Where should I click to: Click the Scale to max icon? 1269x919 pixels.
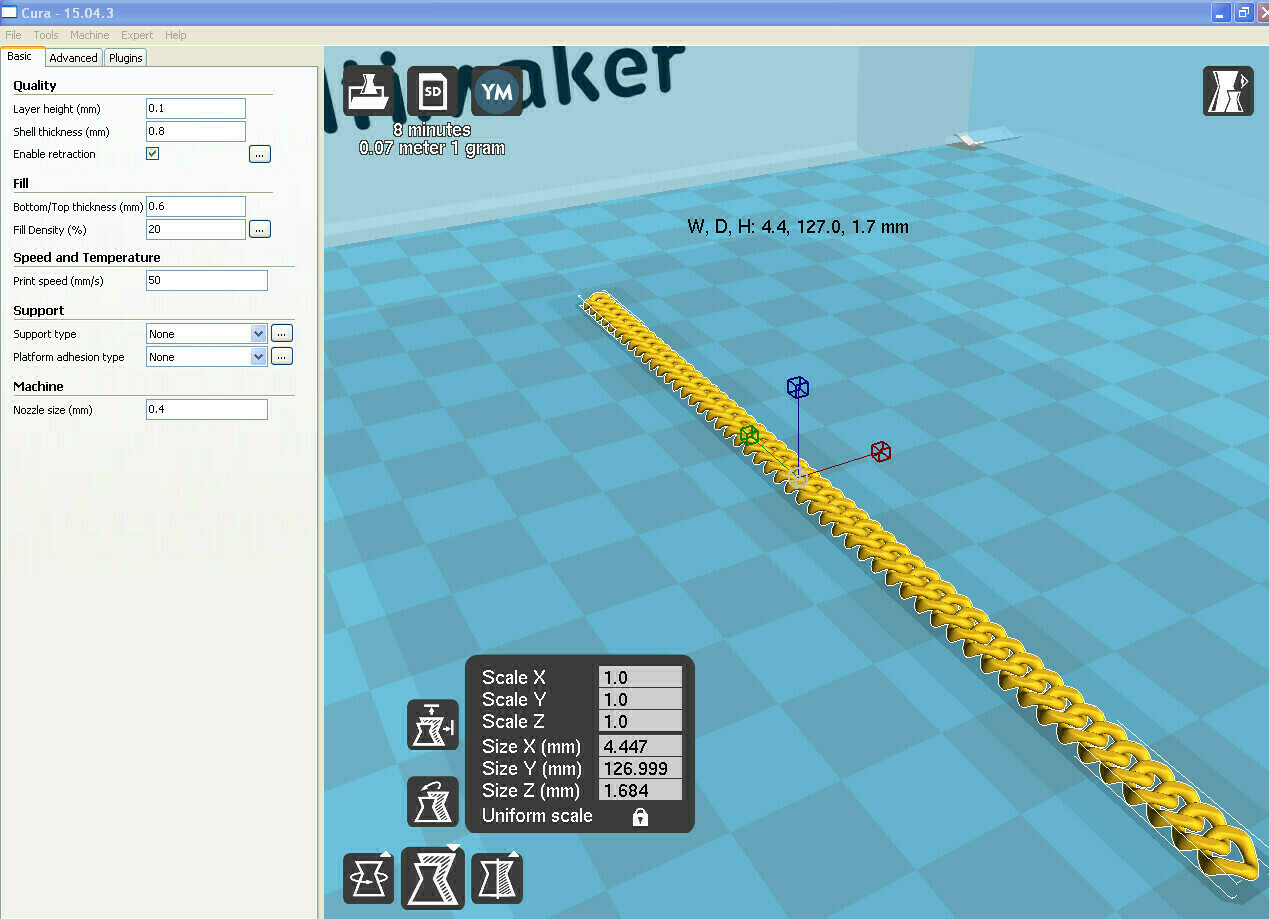(433, 725)
